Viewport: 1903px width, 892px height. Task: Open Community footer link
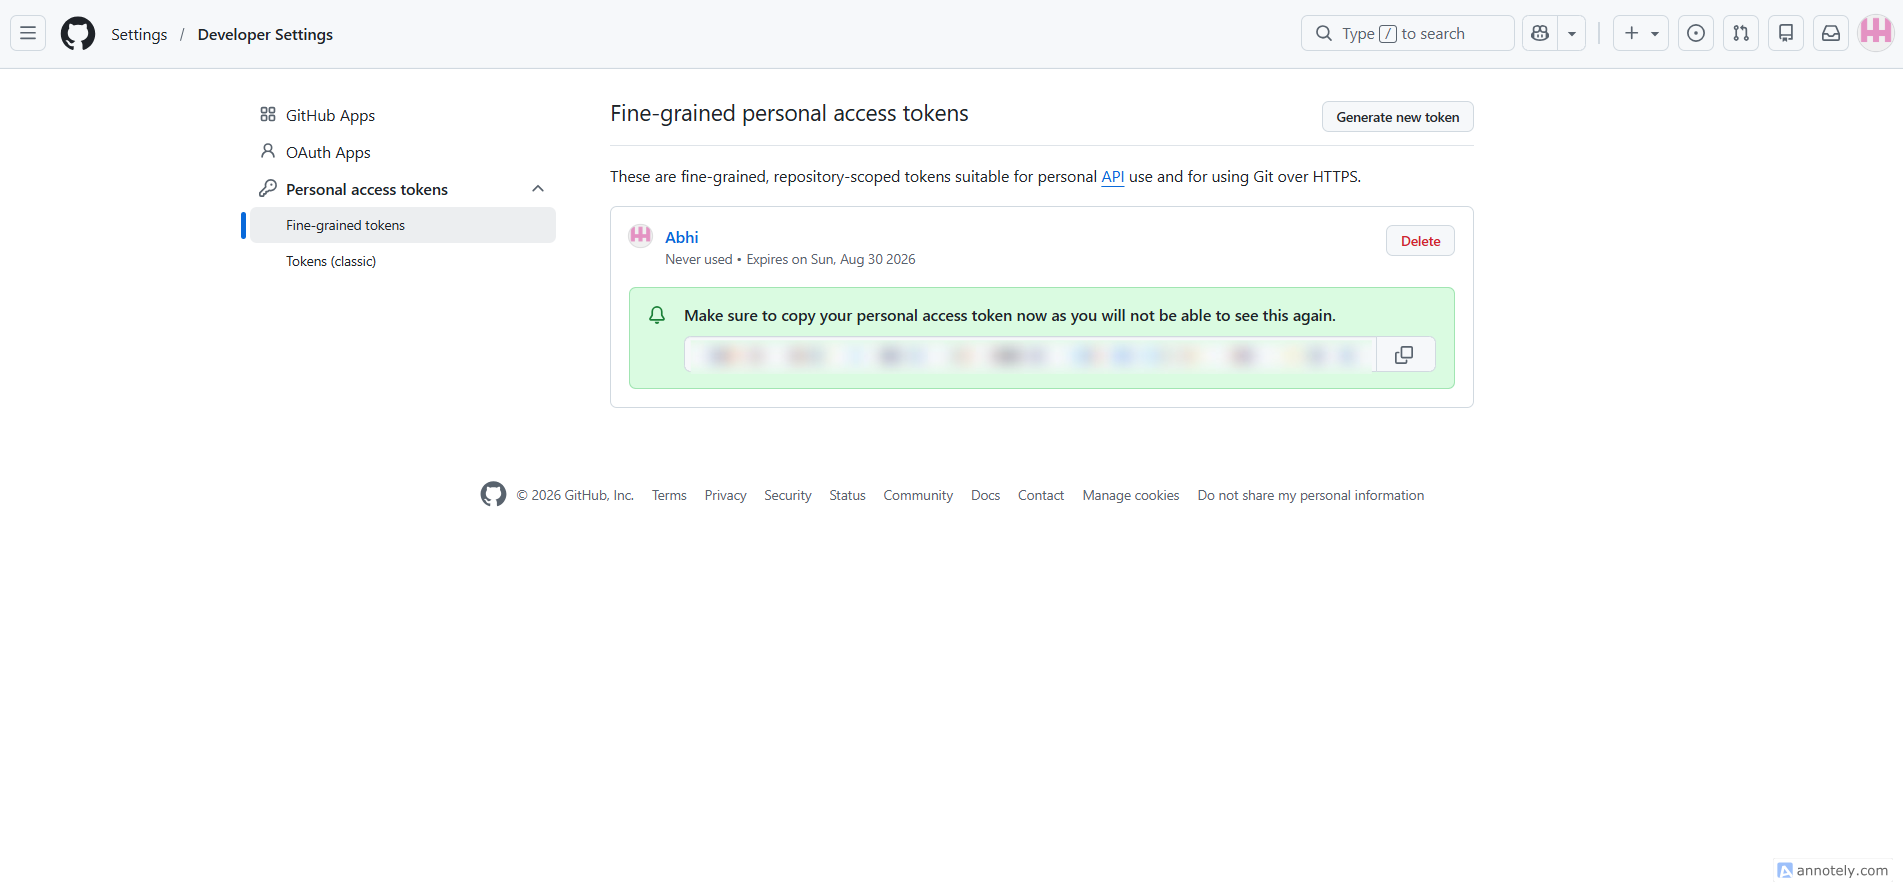[x=918, y=495]
